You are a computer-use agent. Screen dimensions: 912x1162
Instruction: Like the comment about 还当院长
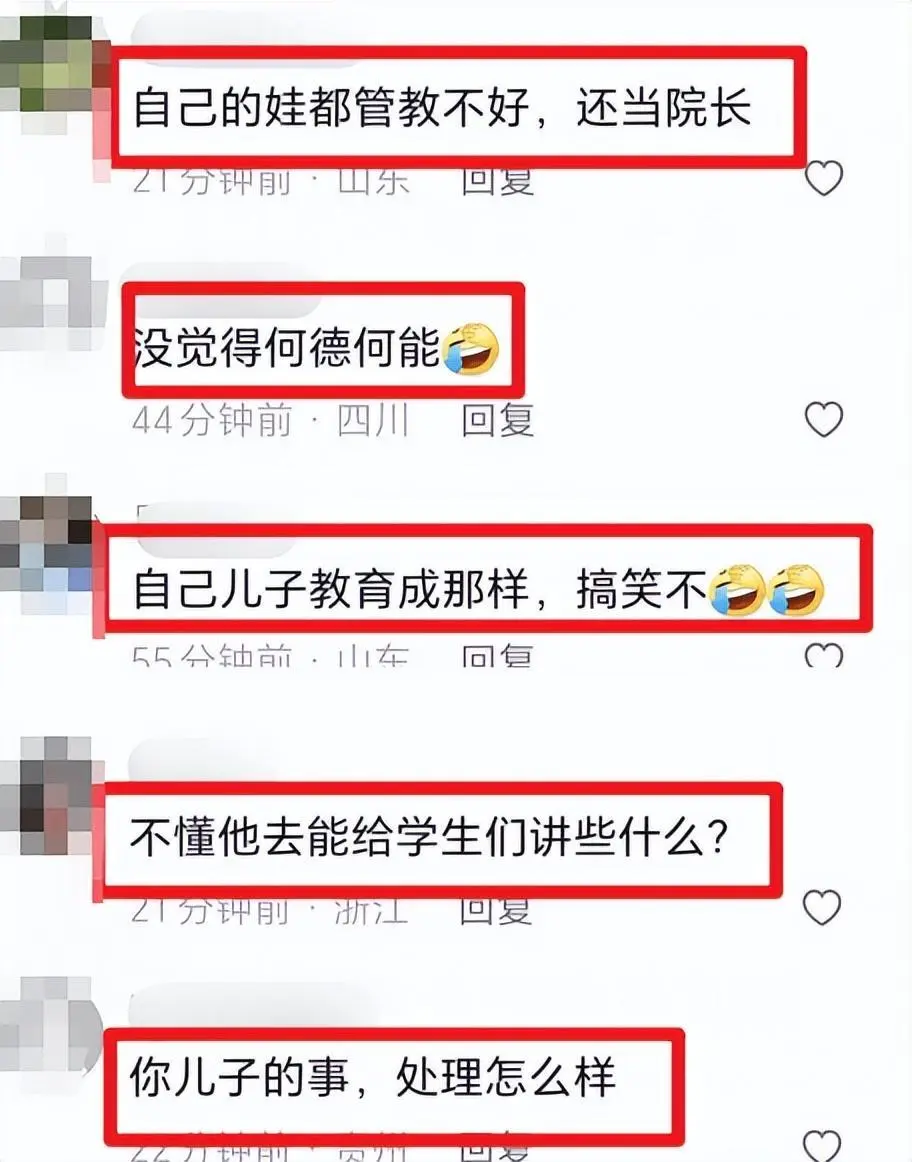[x=824, y=178]
